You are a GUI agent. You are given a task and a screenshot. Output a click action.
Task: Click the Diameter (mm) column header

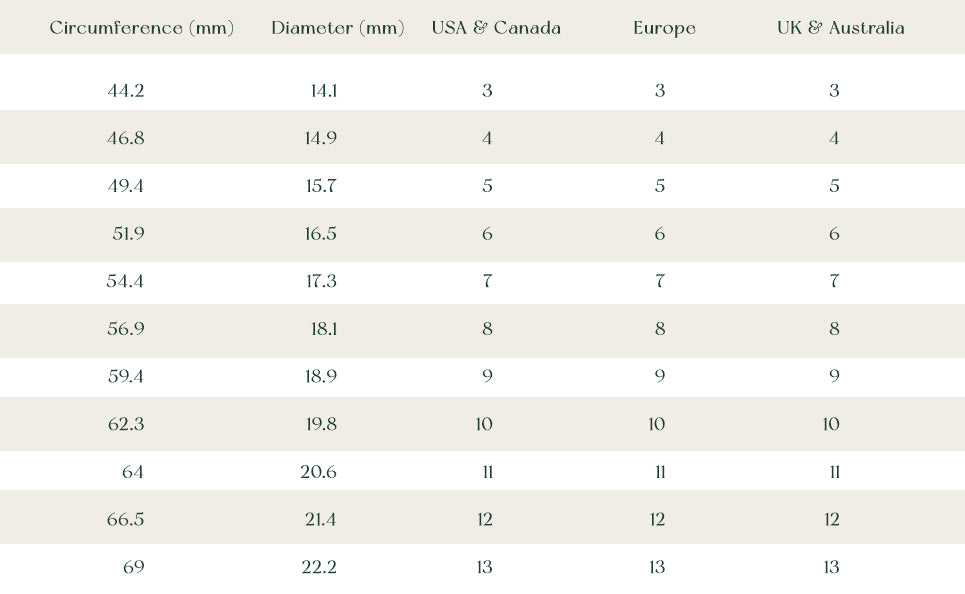[337, 28]
